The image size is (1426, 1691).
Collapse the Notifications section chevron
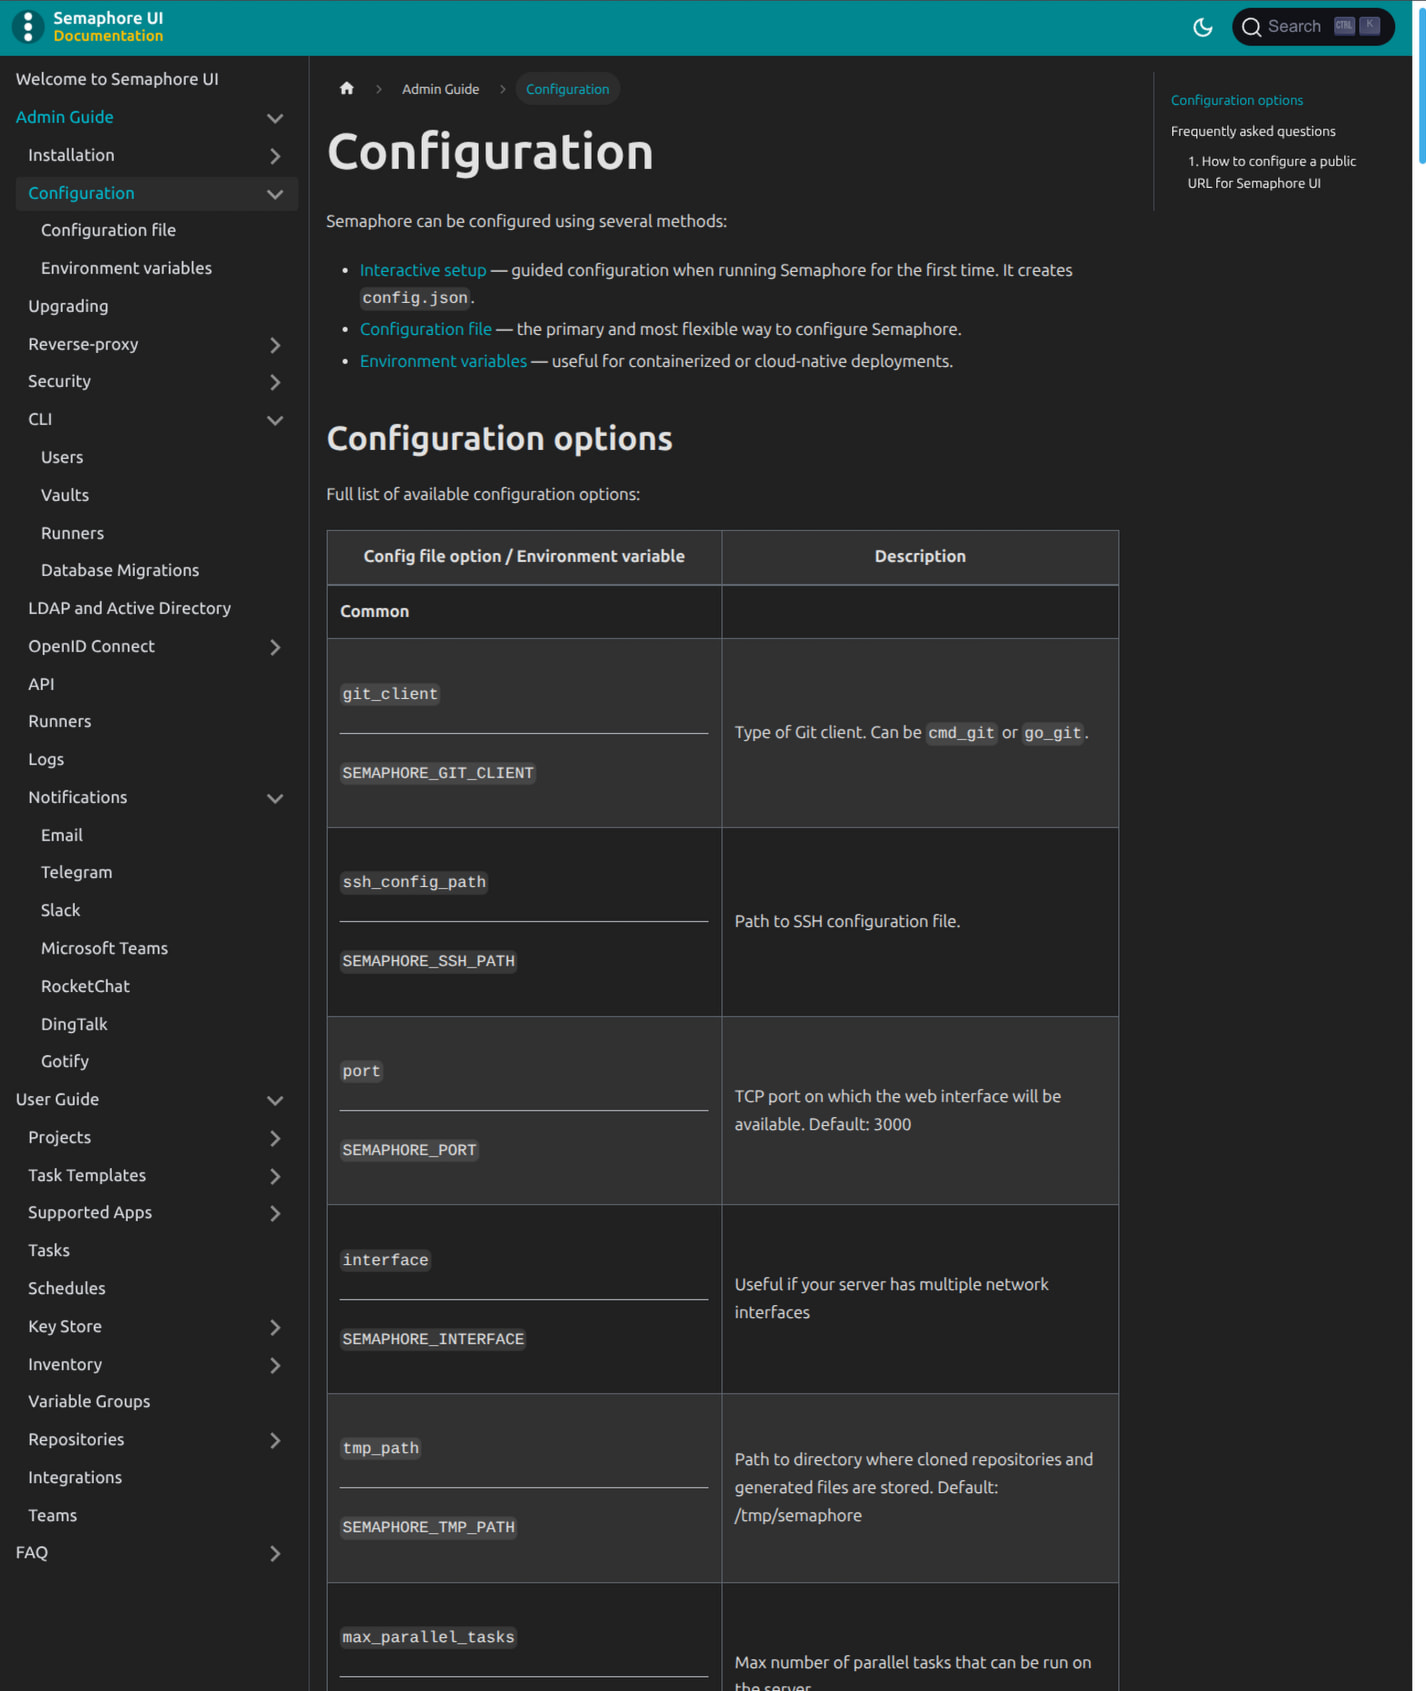(x=275, y=798)
